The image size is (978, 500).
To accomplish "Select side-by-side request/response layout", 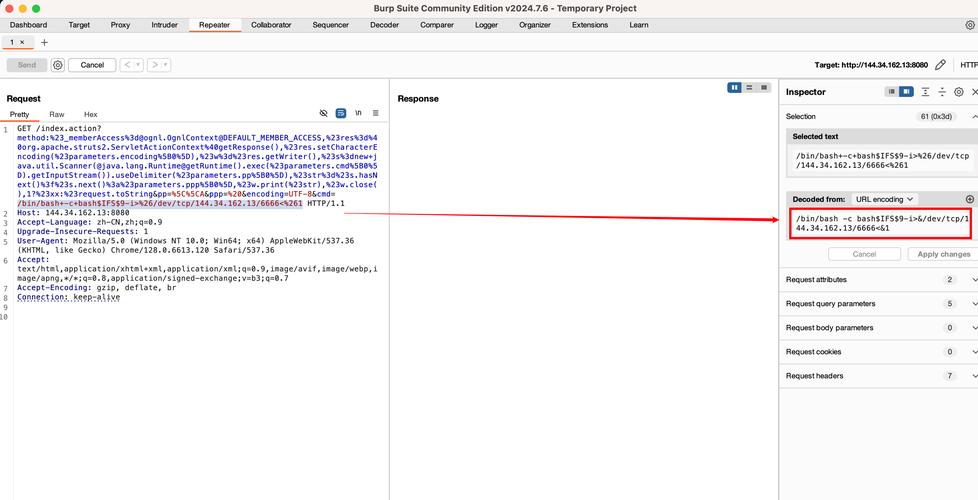I will point(735,88).
